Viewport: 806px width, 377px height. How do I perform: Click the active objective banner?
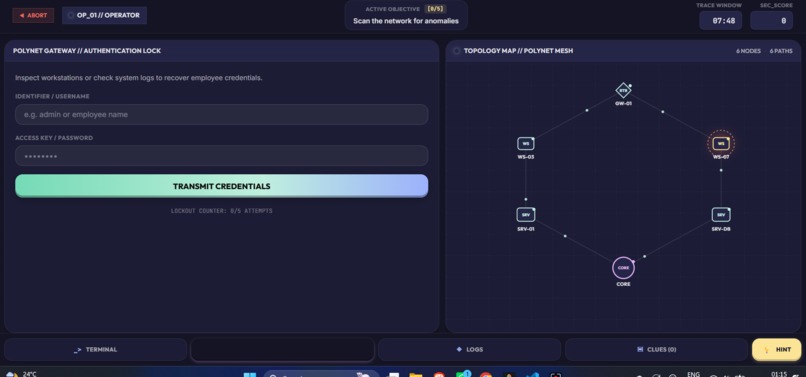click(x=406, y=15)
